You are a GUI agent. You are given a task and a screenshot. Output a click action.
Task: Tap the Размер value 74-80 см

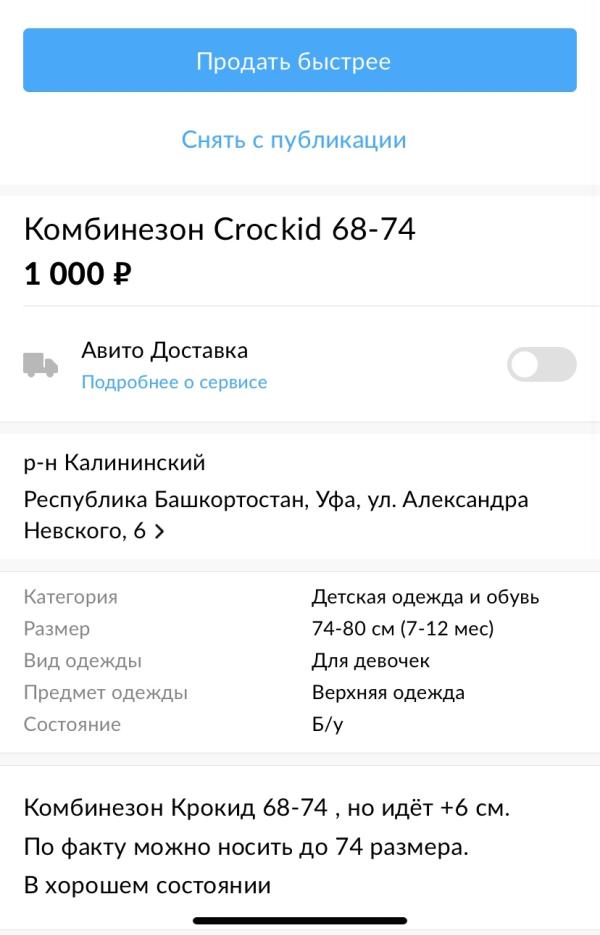pos(403,629)
